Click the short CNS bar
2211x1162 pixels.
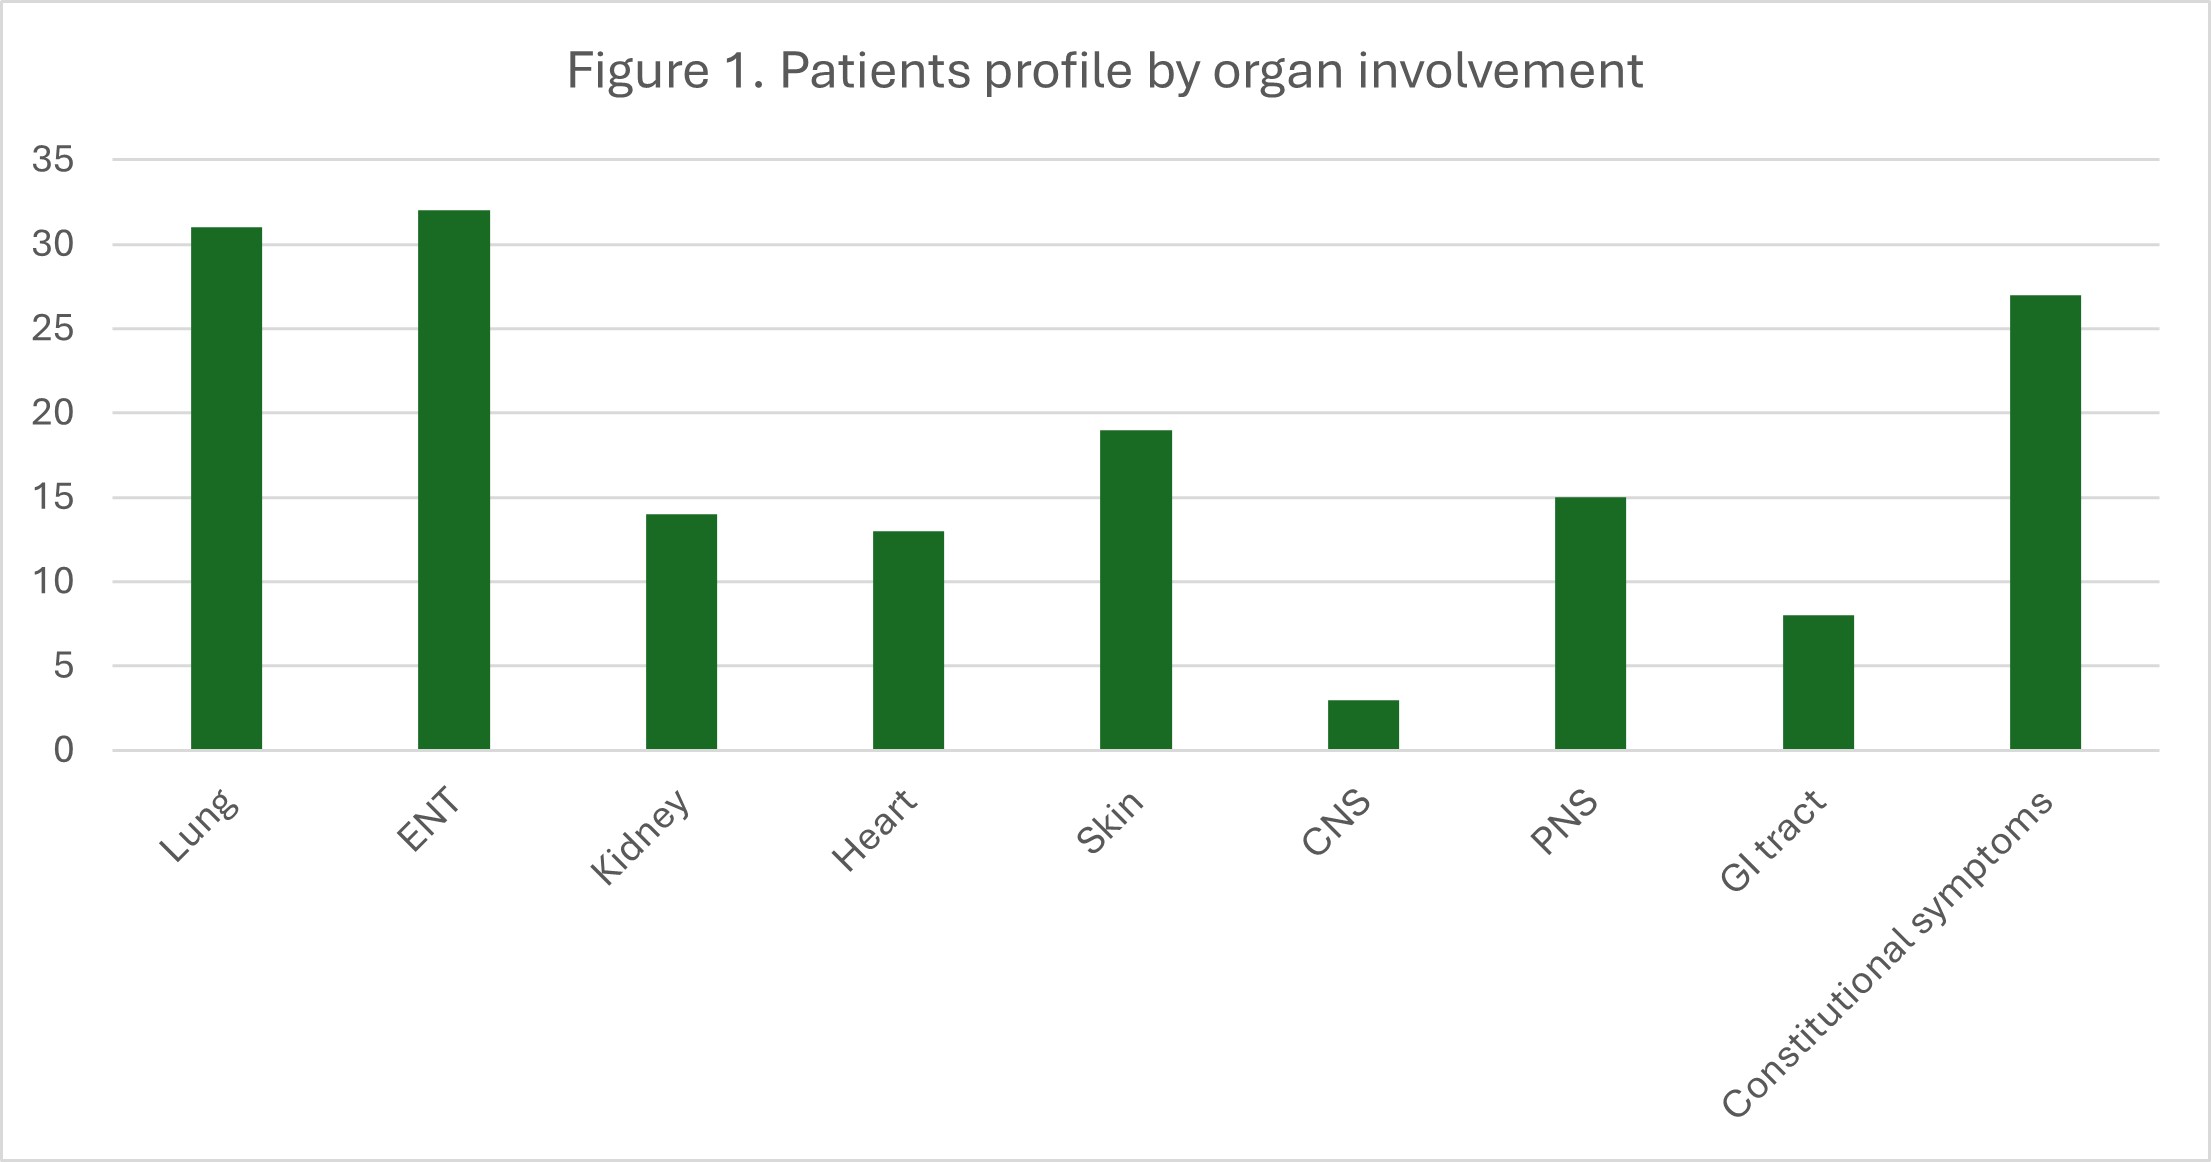pyautogui.click(x=1363, y=725)
